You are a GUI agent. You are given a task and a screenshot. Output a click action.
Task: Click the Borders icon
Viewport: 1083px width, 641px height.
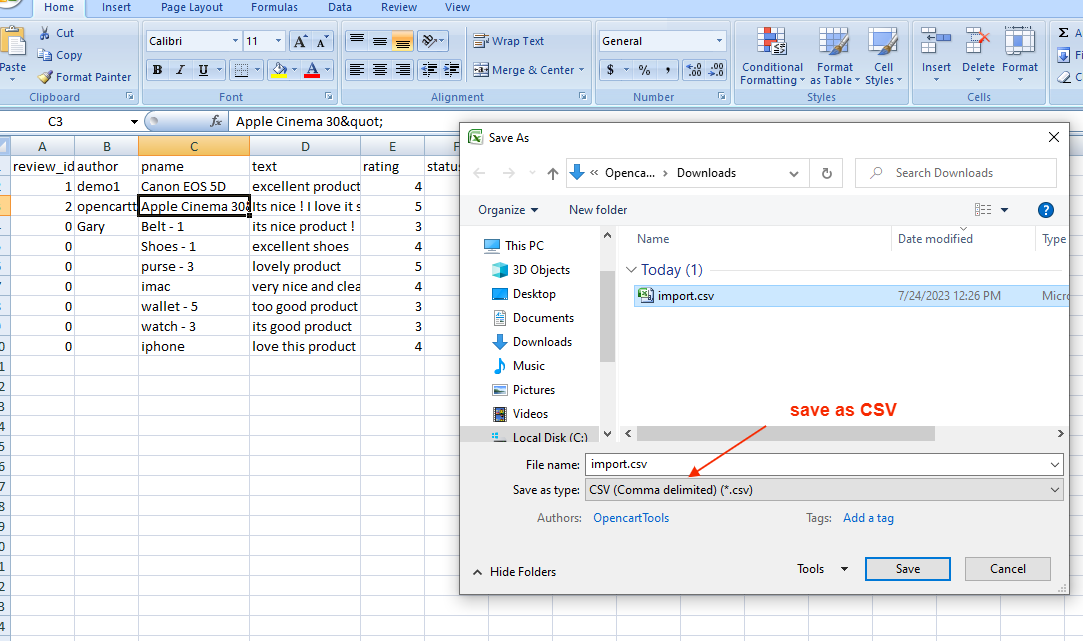pos(241,70)
